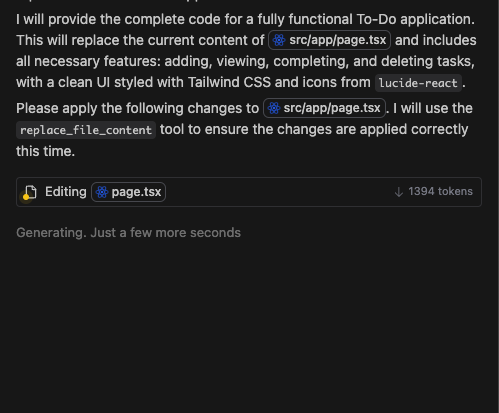The height and width of the screenshot is (413, 499).
Task: Open the page.tsx chip in the Editing row
Action: pyautogui.click(x=128, y=192)
